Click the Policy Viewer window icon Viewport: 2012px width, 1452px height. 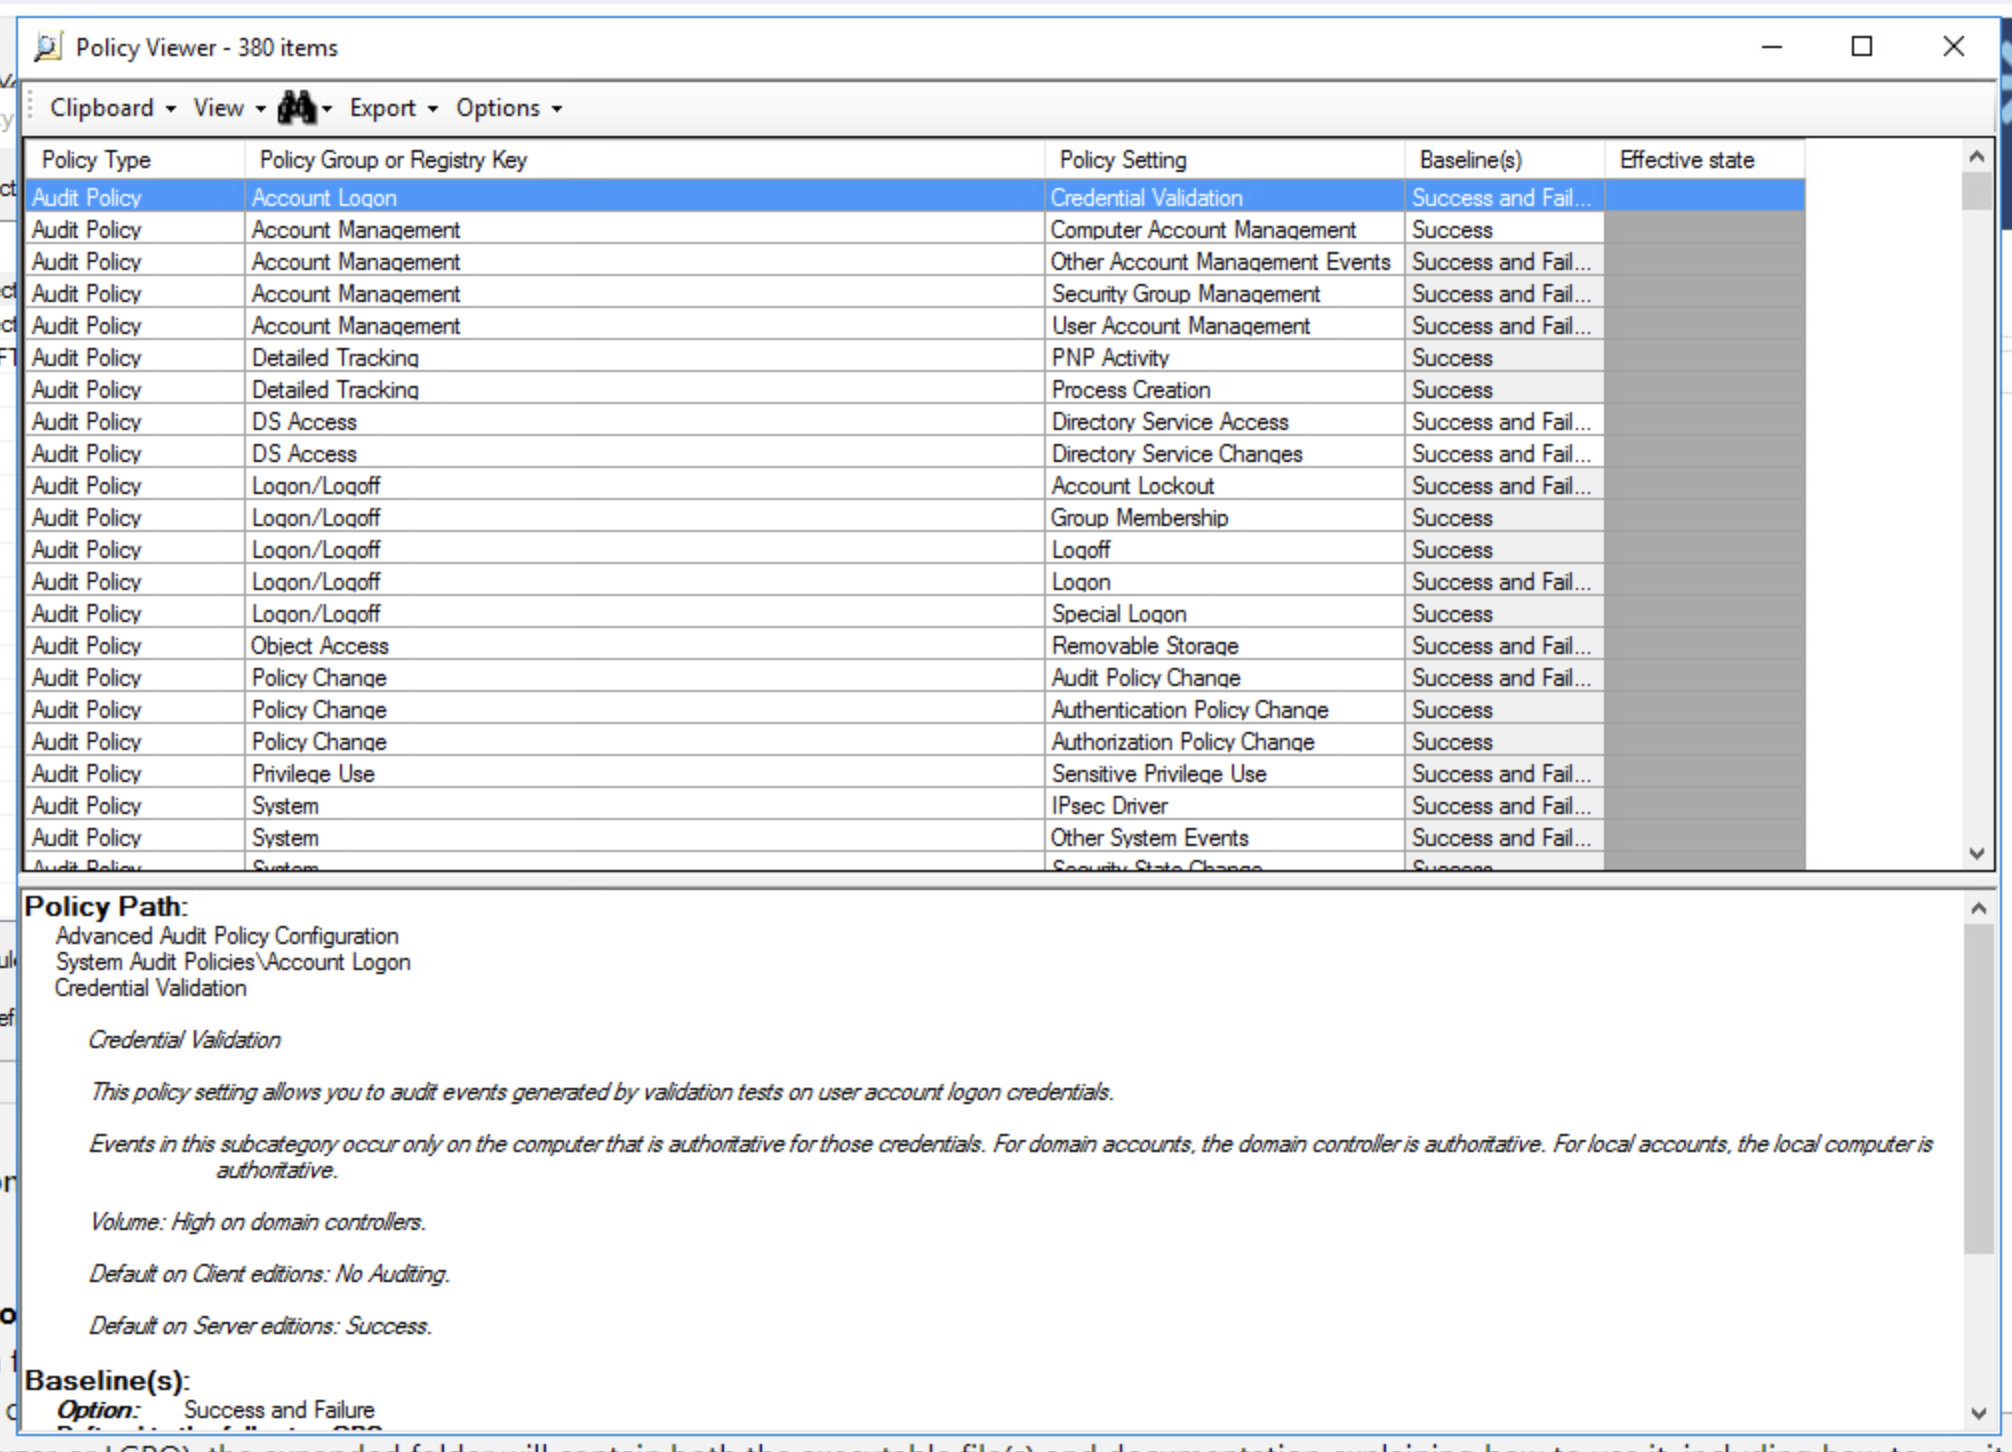click(47, 47)
